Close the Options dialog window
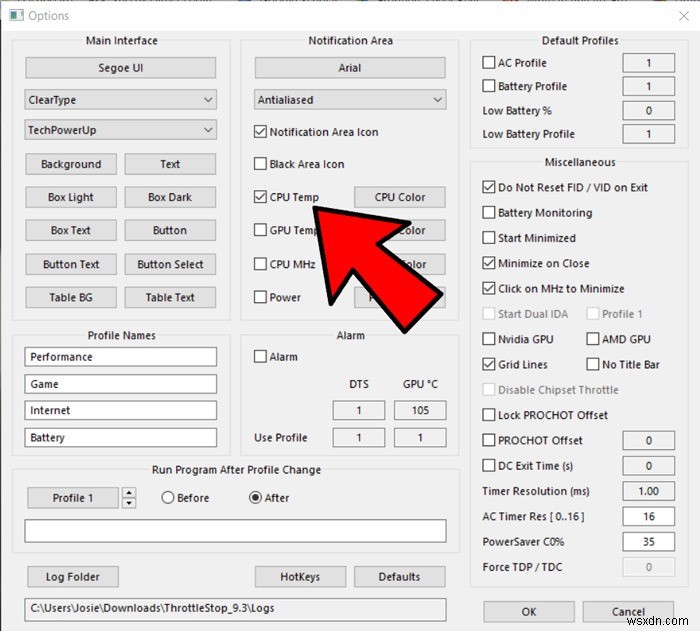700x631 pixels. pos(683,16)
